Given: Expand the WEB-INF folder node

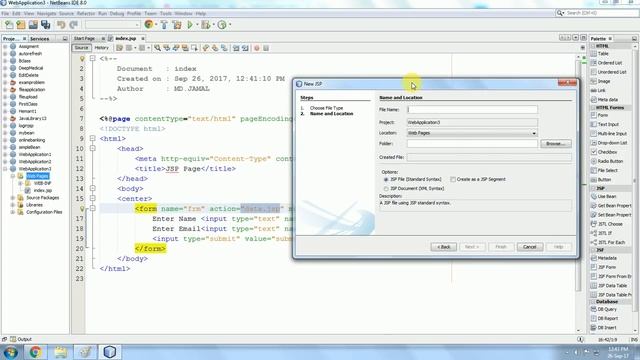Looking at the screenshot, I should click(20, 183).
